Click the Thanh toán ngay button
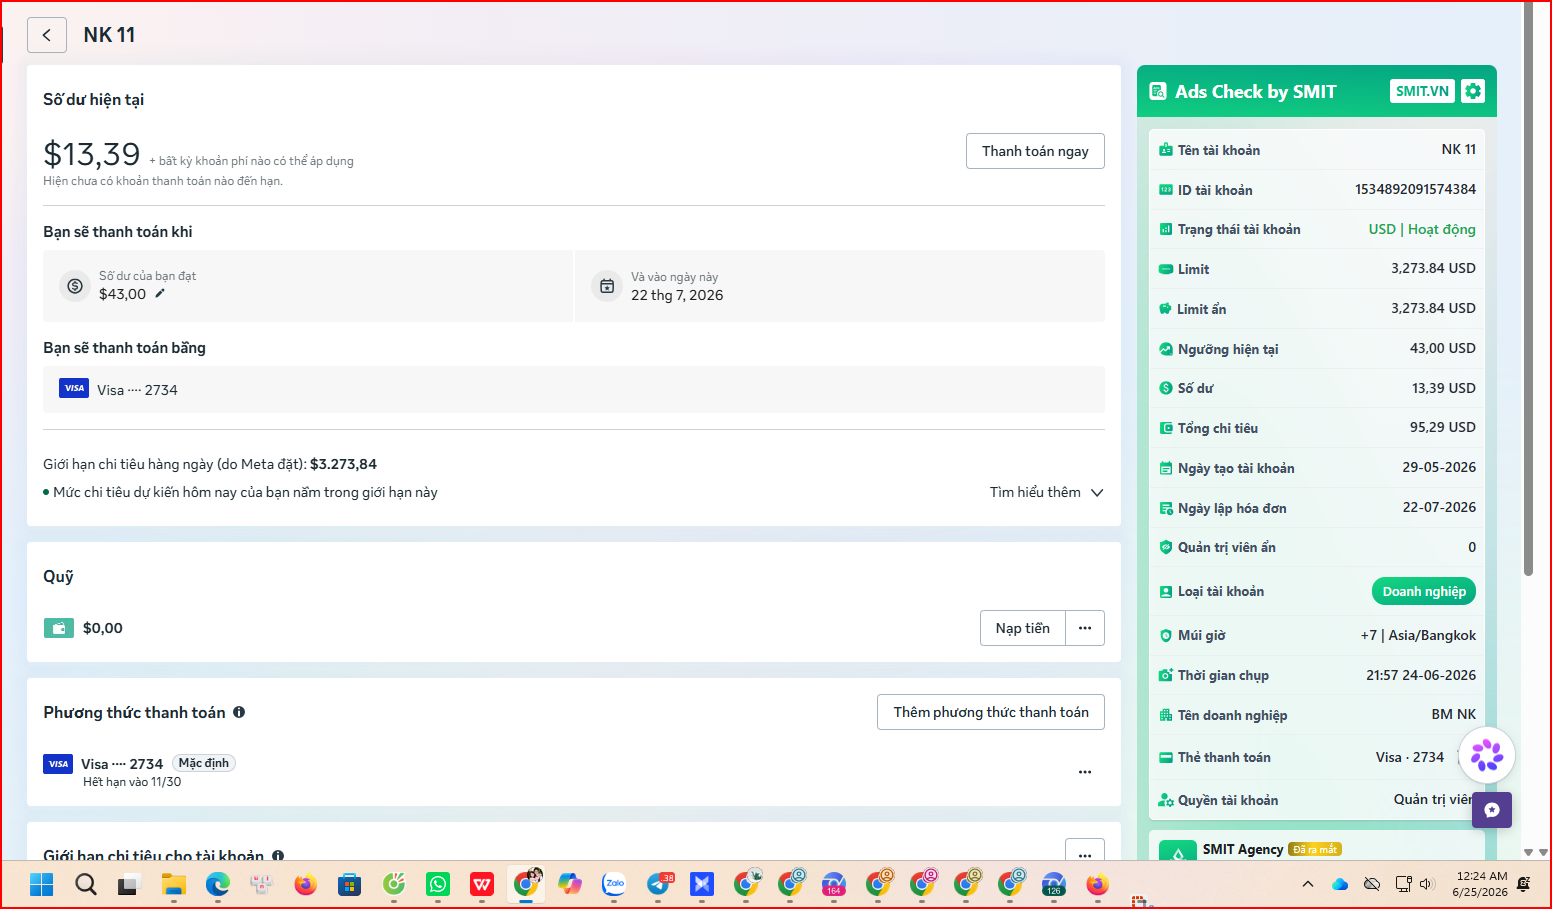 pyautogui.click(x=1035, y=151)
